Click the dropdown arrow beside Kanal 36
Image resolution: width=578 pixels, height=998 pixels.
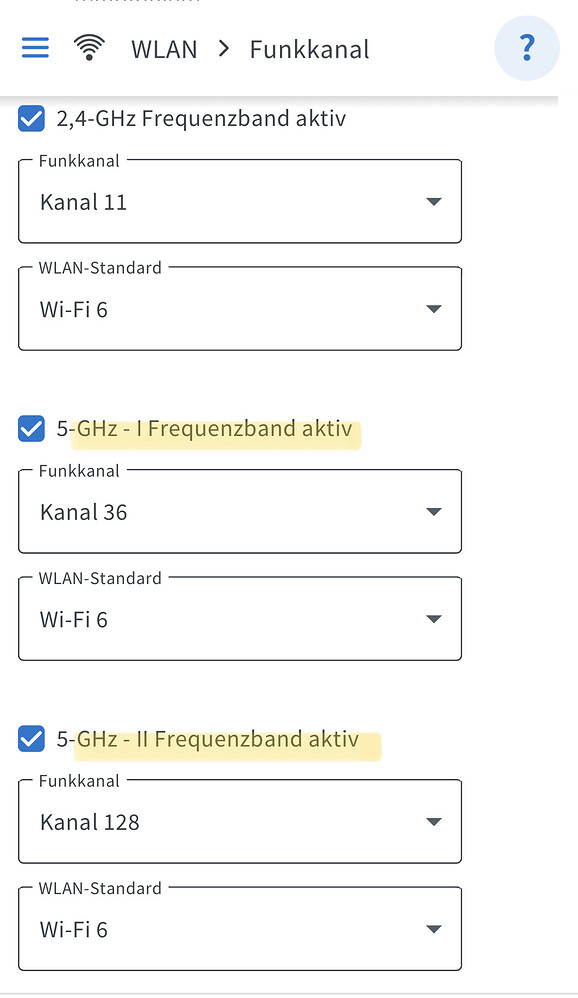point(434,511)
